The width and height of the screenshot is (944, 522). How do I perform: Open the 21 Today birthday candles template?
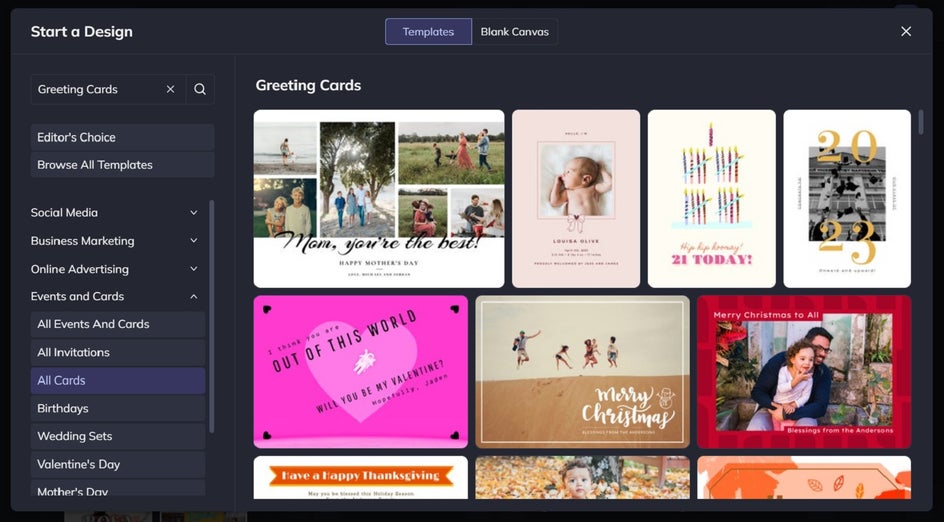712,199
